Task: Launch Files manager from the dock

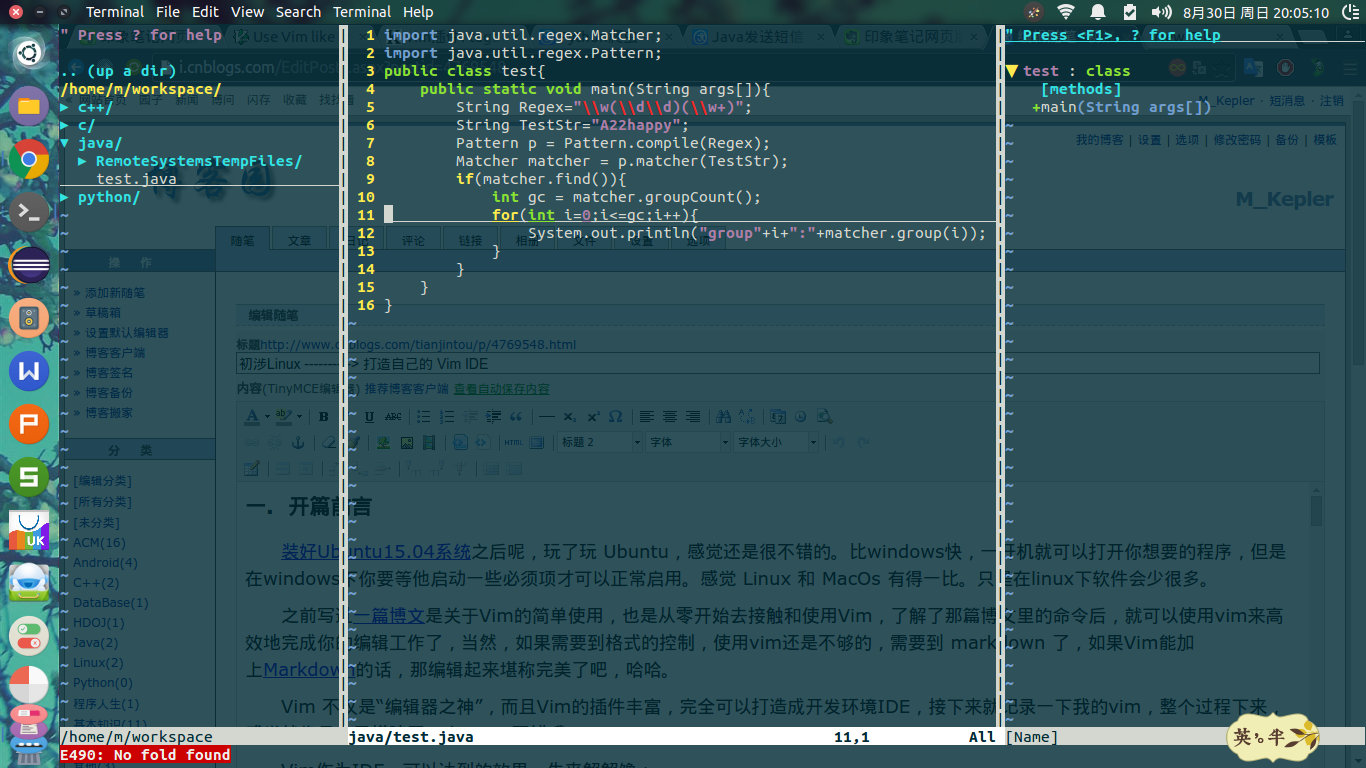Action: pos(29,104)
